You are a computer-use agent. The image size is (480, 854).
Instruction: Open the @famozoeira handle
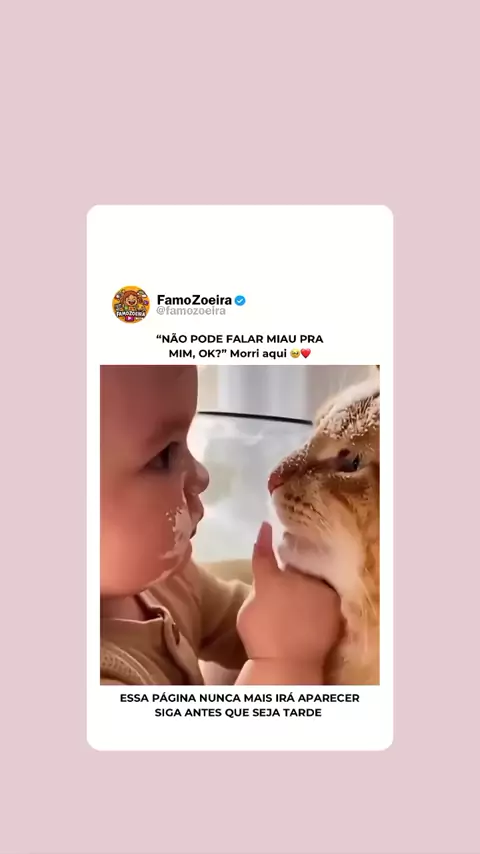pos(191,311)
